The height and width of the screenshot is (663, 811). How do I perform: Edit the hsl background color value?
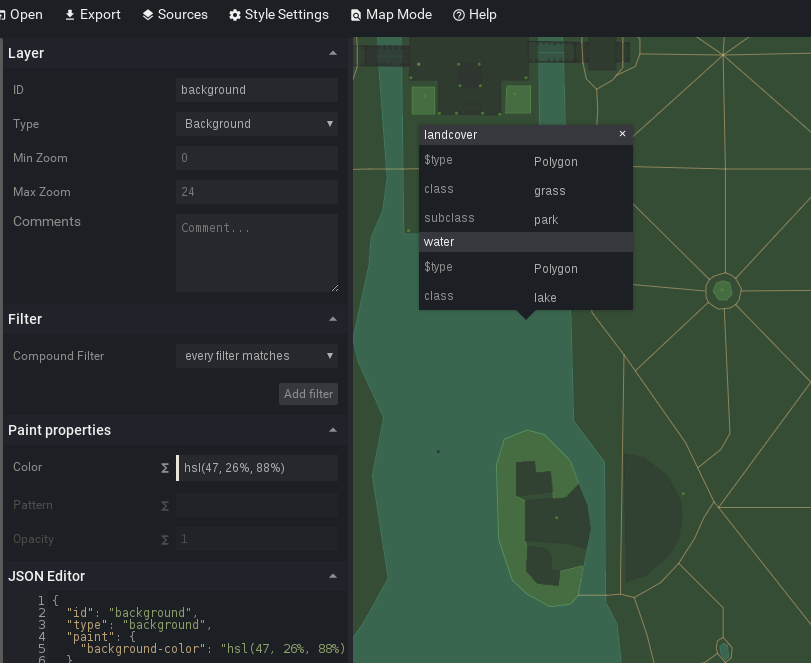257,467
